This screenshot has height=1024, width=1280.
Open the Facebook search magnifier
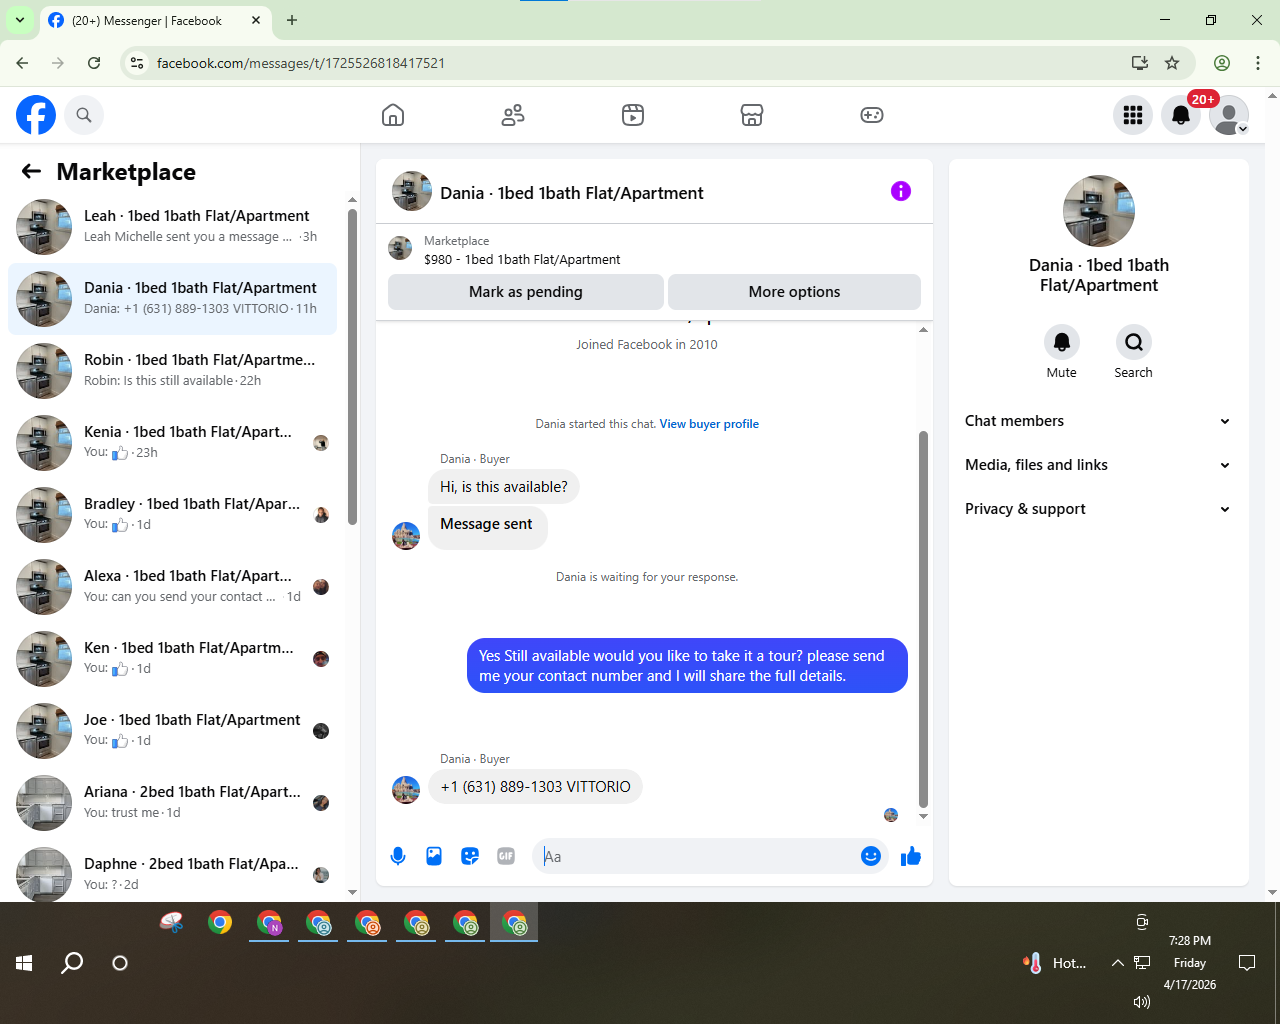click(x=84, y=115)
